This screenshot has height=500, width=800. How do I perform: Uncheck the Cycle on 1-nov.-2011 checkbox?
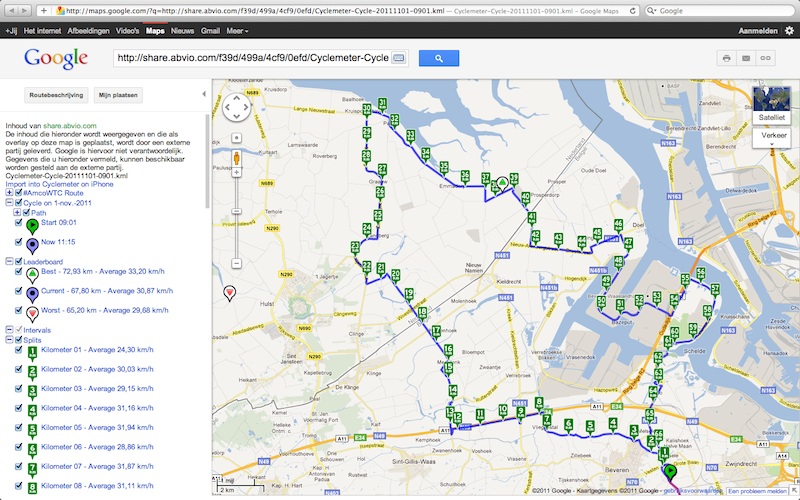coord(19,203)
